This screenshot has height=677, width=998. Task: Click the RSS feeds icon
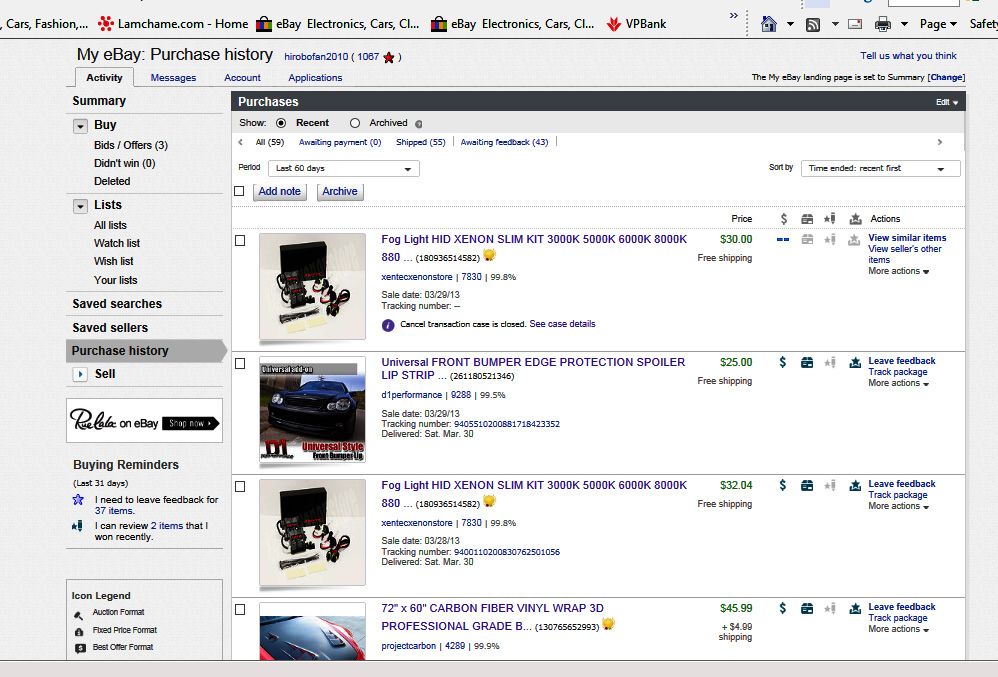click(x=813, y=24)
